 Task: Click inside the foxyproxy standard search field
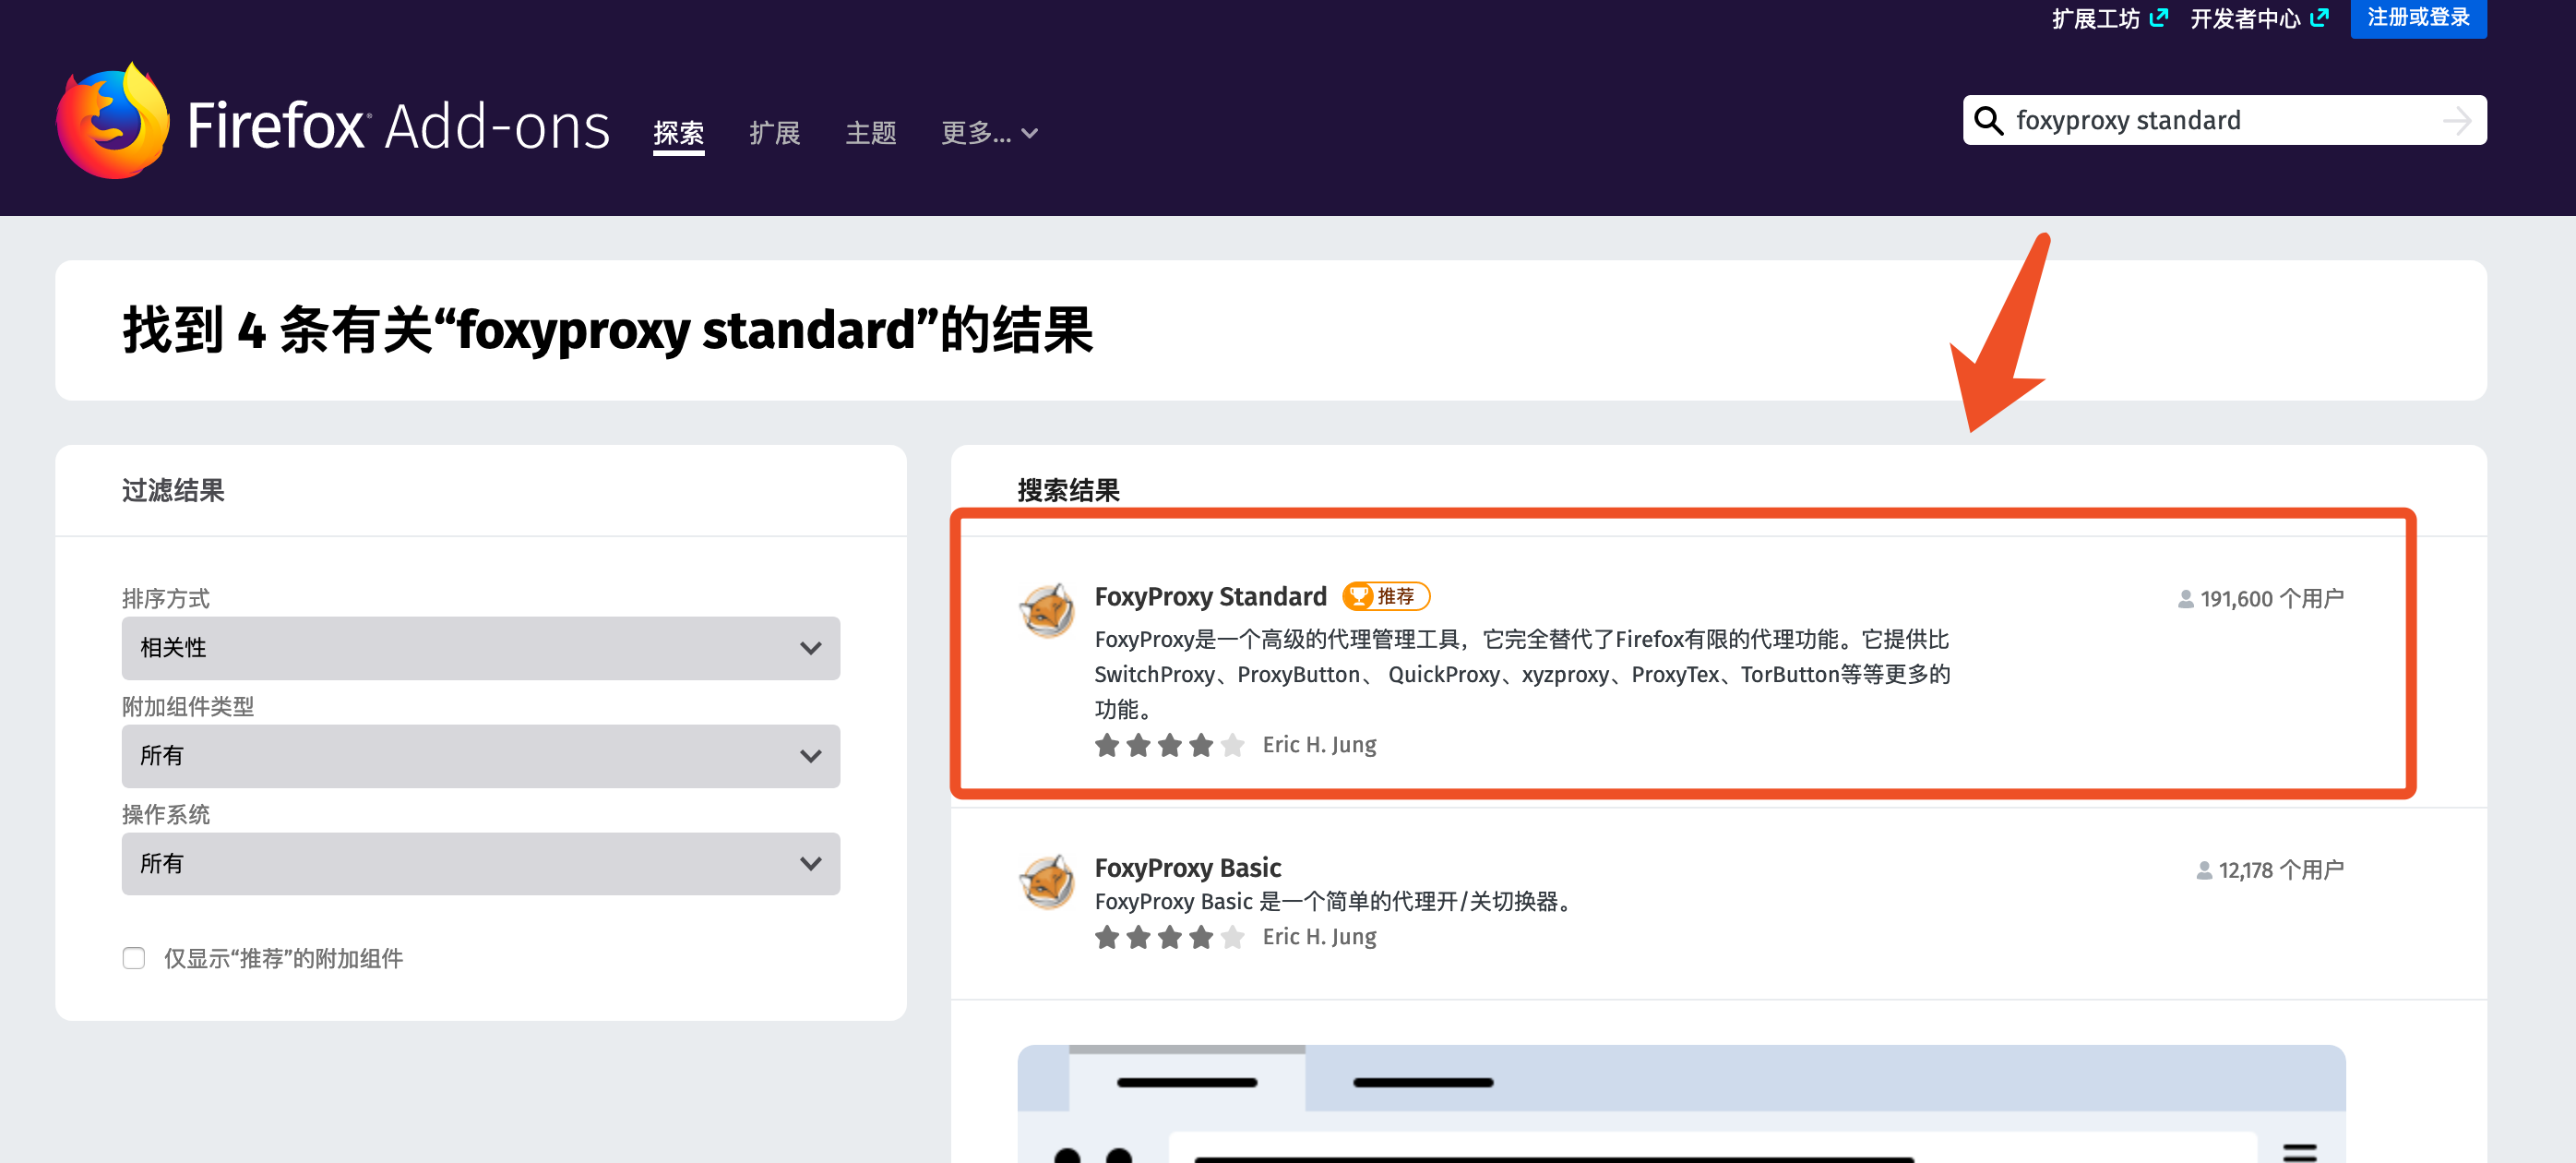coord(2150,120)
